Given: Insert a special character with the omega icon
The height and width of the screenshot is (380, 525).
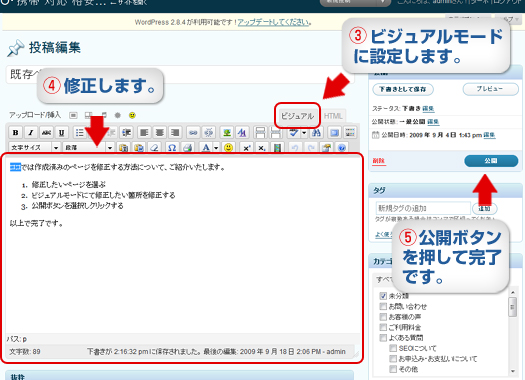Looking at the screenshot, I should (x=172, y=148).
